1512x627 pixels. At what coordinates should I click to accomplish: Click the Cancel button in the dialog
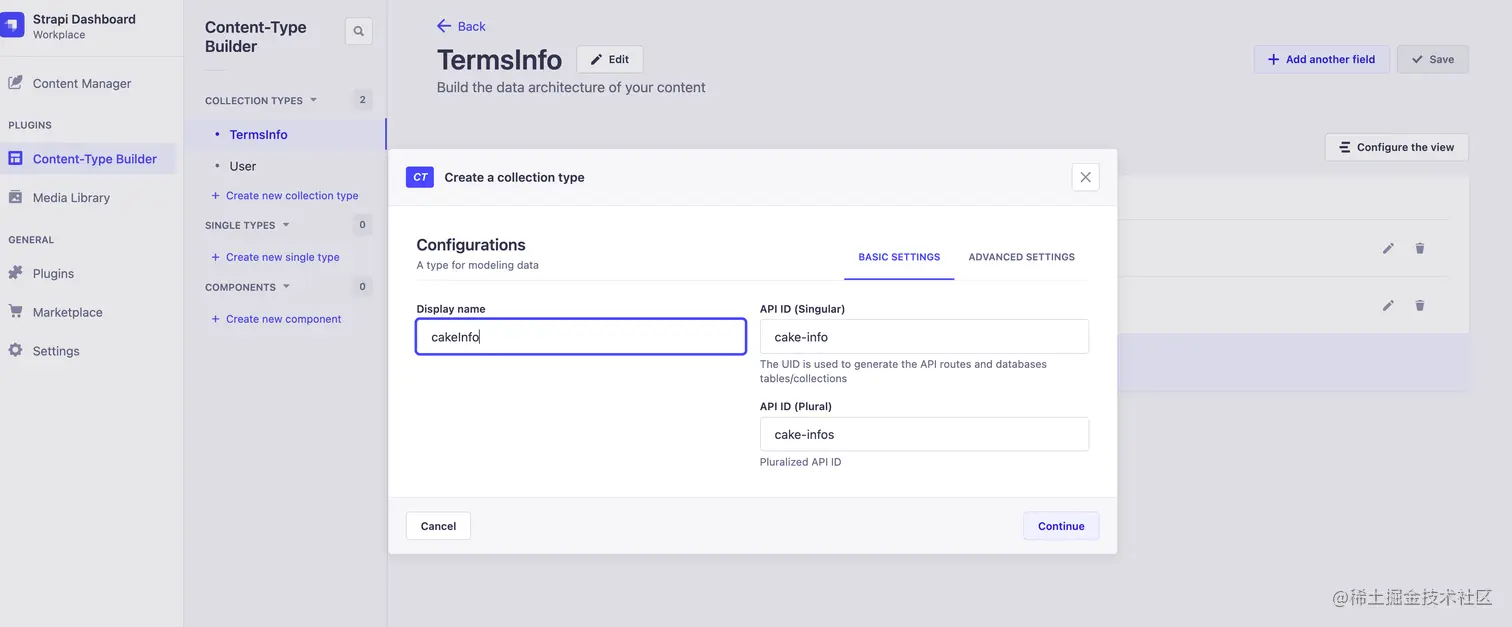[438, 526]
